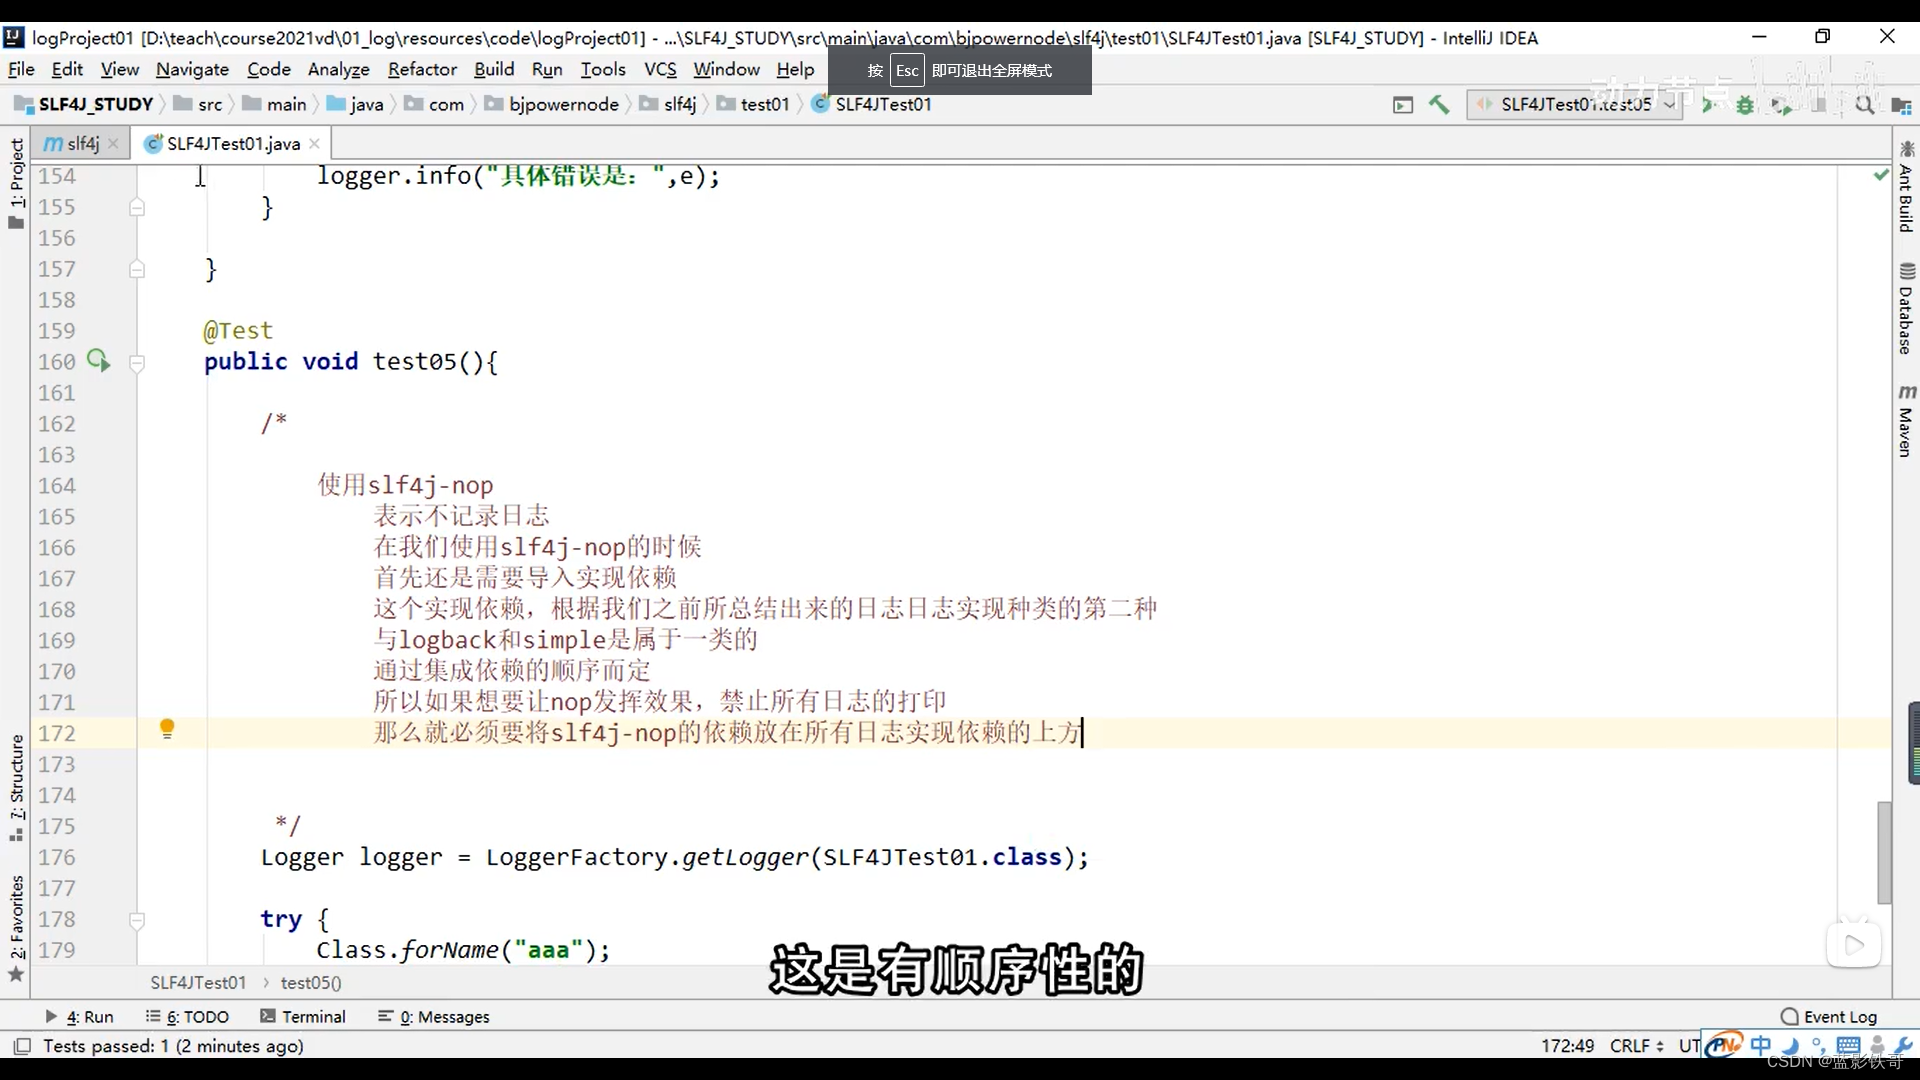Toggle tool window bars icon in status bar

pyautogui.click(x=21, y=1046)
